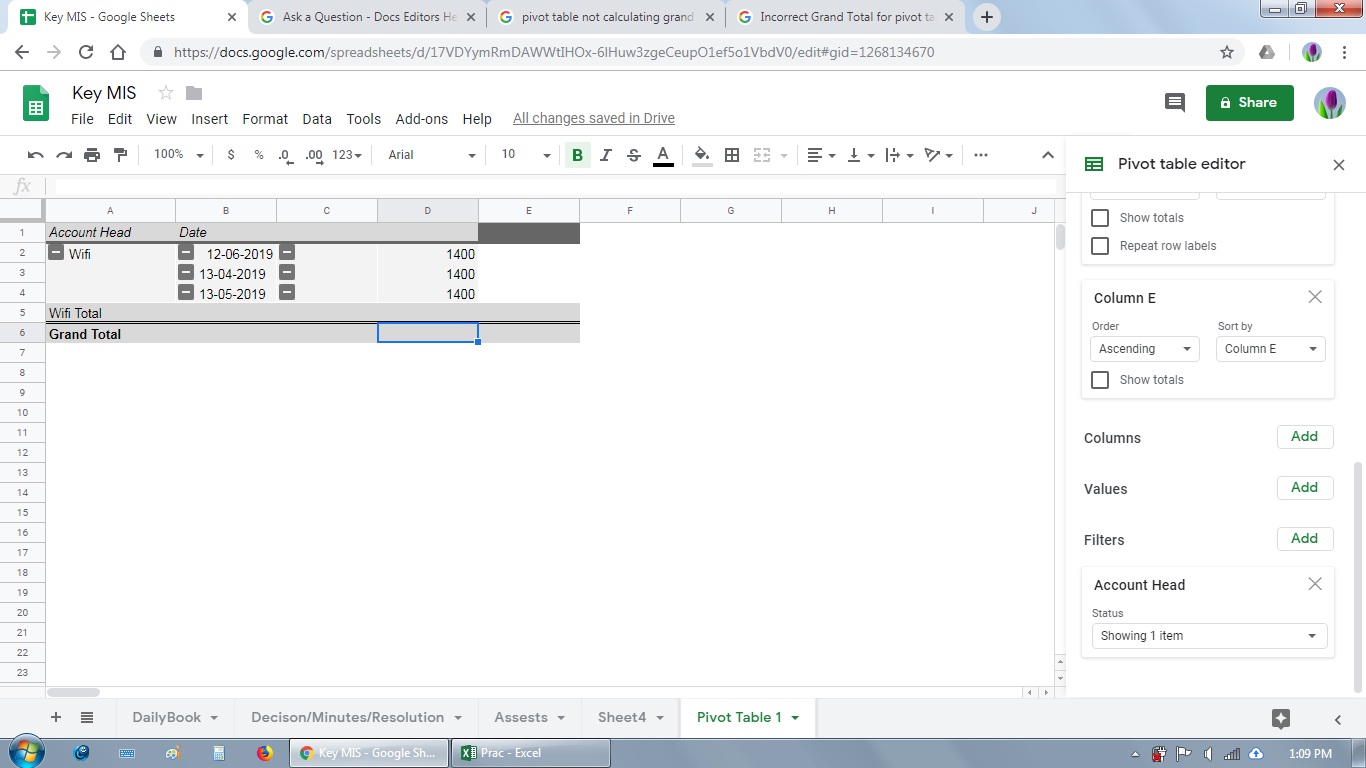The width and height of the screenshot is (1366, 768).
Task: Enable Show totals for Column E
Action: [x=1100, y=380]
